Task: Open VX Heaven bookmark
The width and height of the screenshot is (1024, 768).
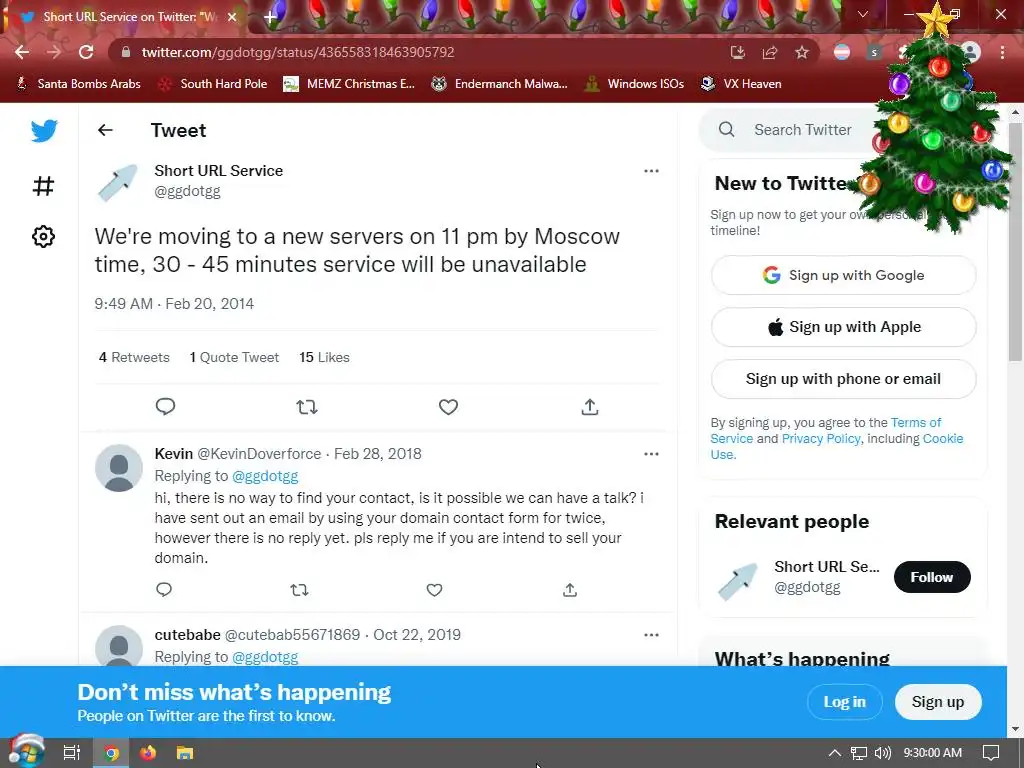Action: (741, 84)
